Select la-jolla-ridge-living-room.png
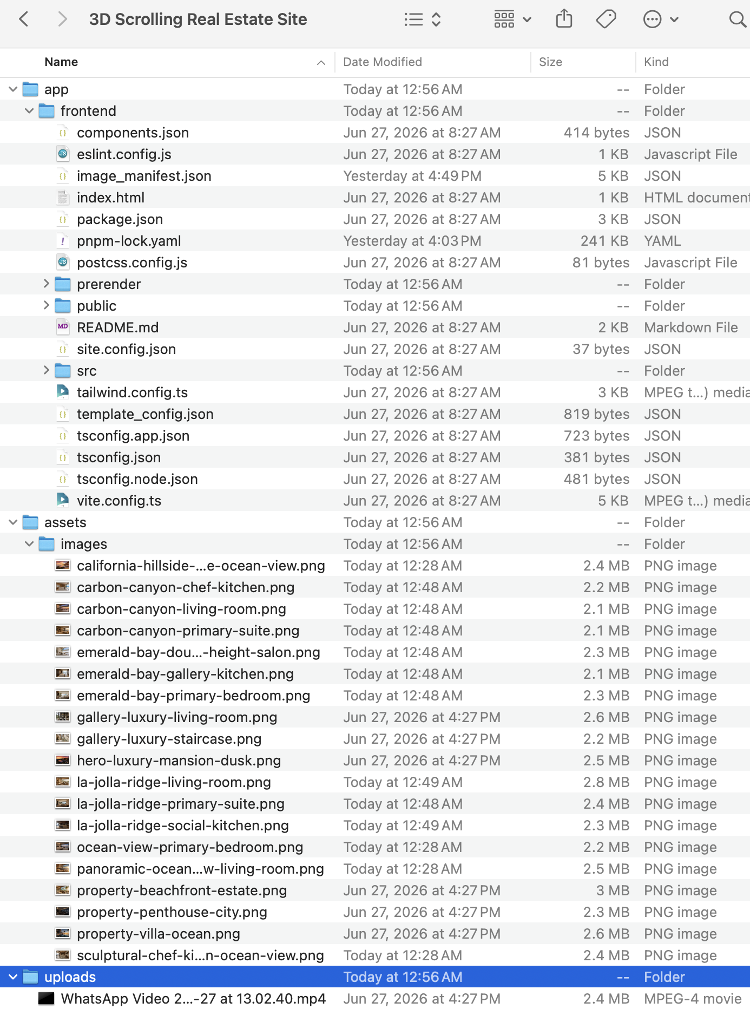Image resolution: width=750 pixels, height=1010 pixels. 173,782
